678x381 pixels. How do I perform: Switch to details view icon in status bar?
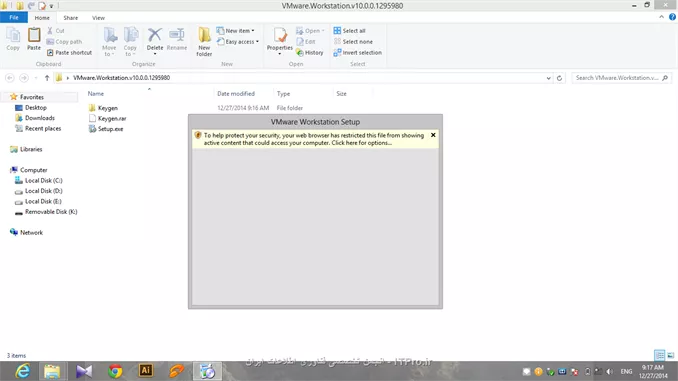pos(659,355)
